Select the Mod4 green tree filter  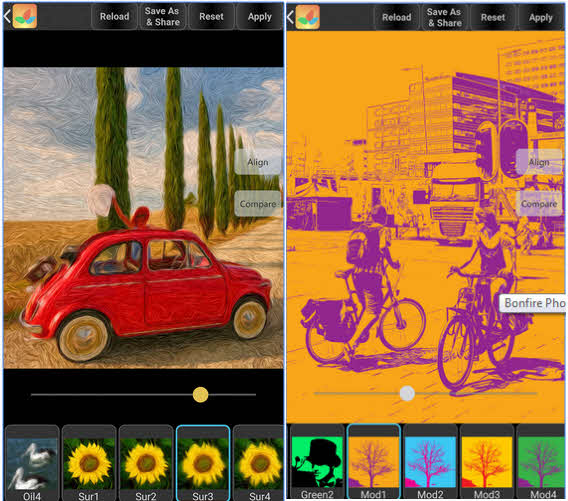(541, 462)
